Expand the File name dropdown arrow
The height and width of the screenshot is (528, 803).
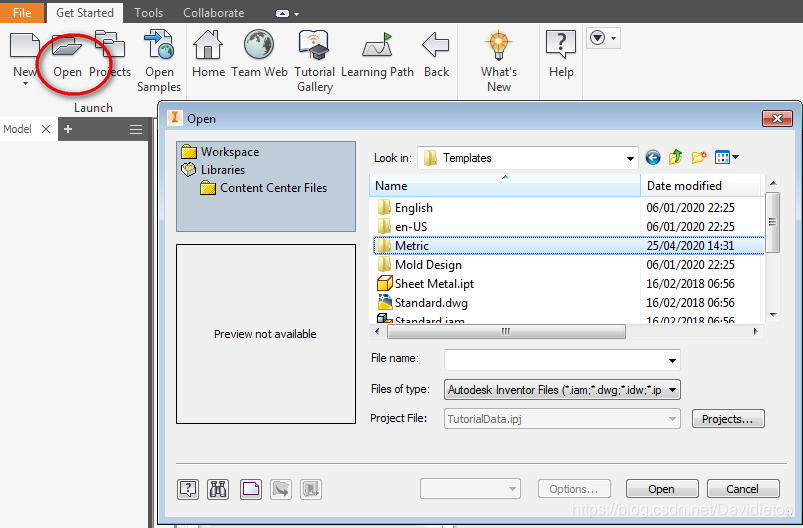point(672,361)
